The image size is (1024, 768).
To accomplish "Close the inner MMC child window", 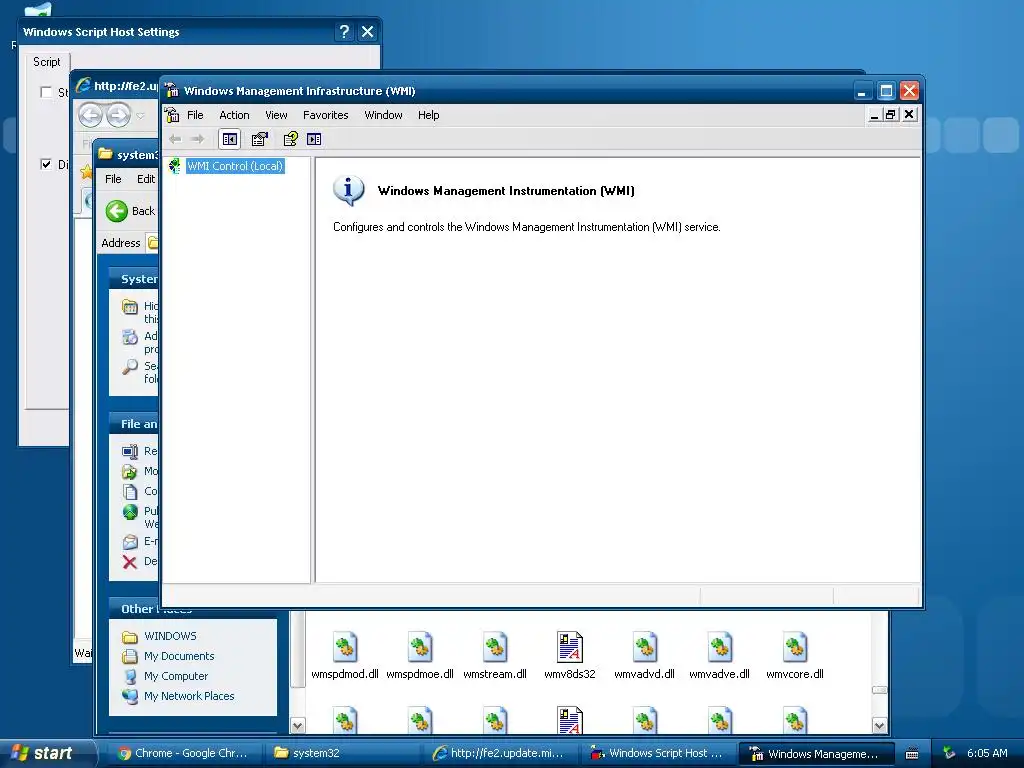I will click(908, 115).
